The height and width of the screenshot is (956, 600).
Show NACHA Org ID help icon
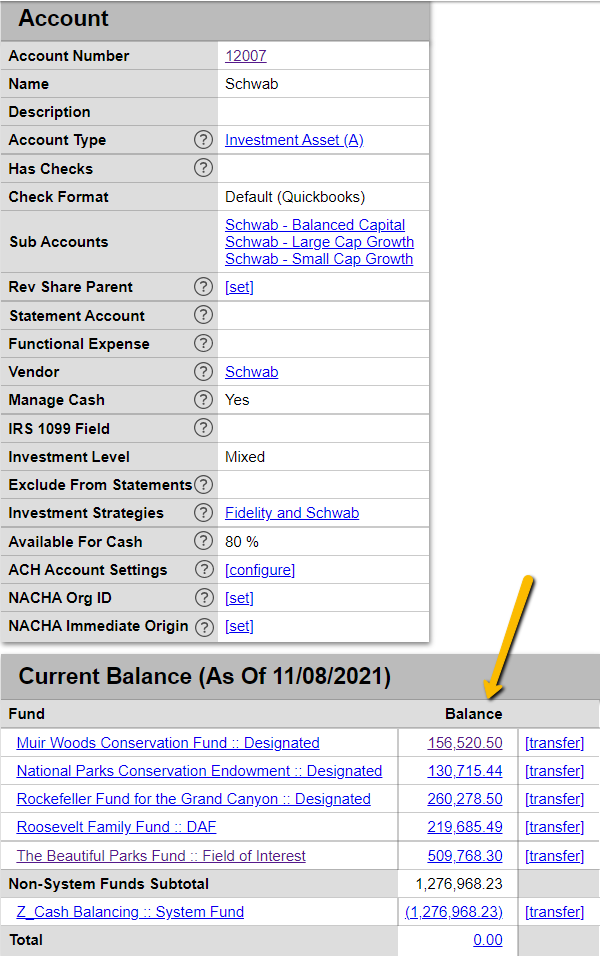[x=204, y=598]
